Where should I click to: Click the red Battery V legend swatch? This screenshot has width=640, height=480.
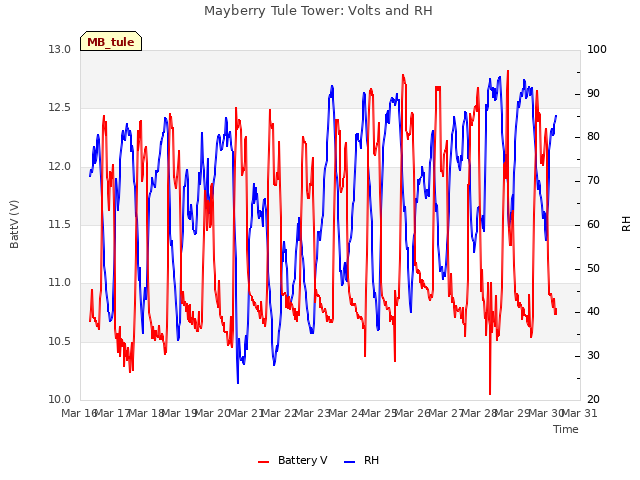tap(264, 461)
